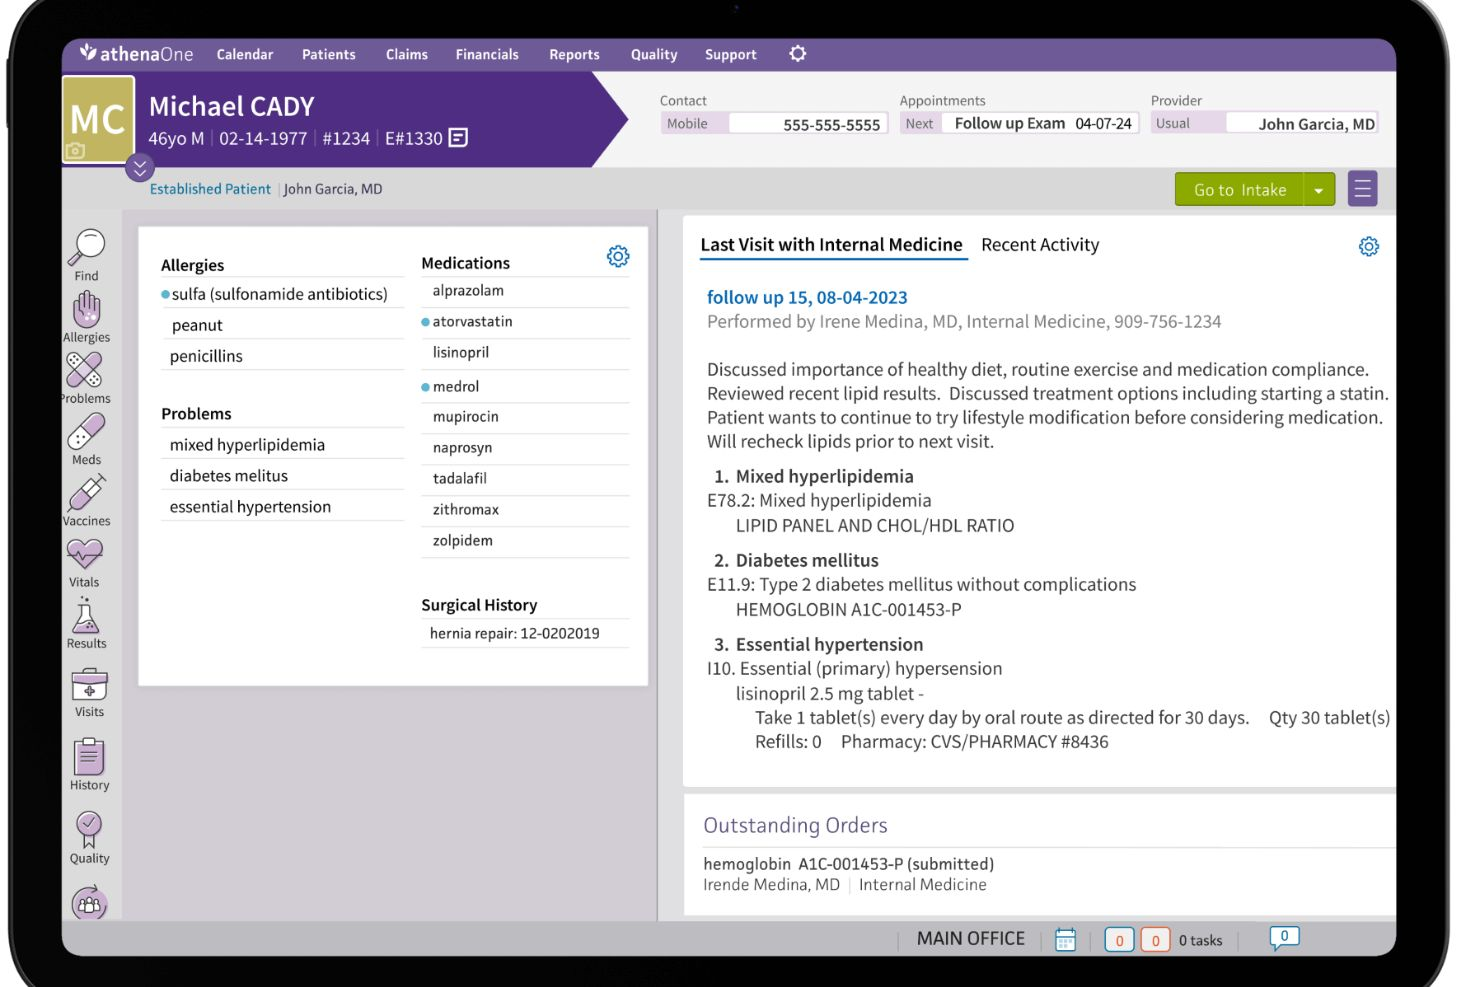The width and height of the screenshot is (1480, 987).
Task: Open the Calendar menu
Action: 245,54
